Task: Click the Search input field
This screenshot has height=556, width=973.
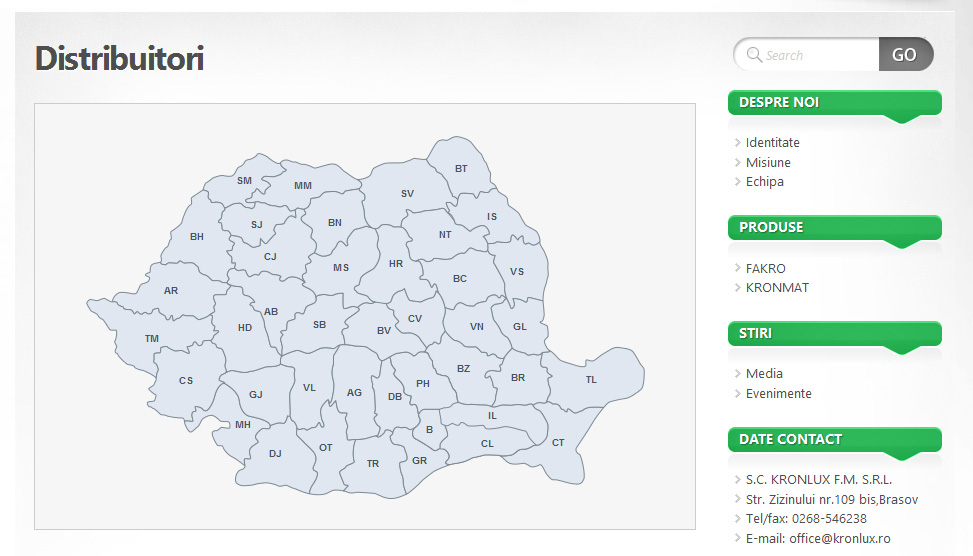Action: click(x=807, y=55)
